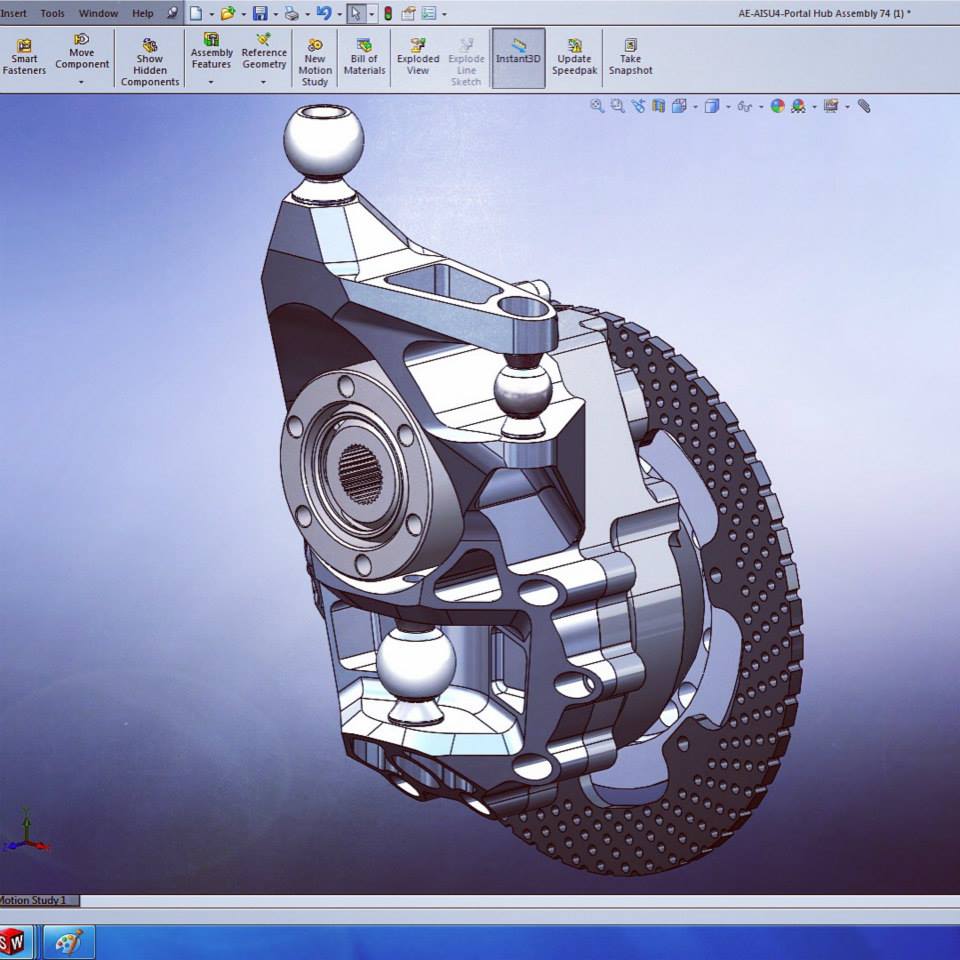Click the Zoom to Fit magnifier icon

click(597, 106)
